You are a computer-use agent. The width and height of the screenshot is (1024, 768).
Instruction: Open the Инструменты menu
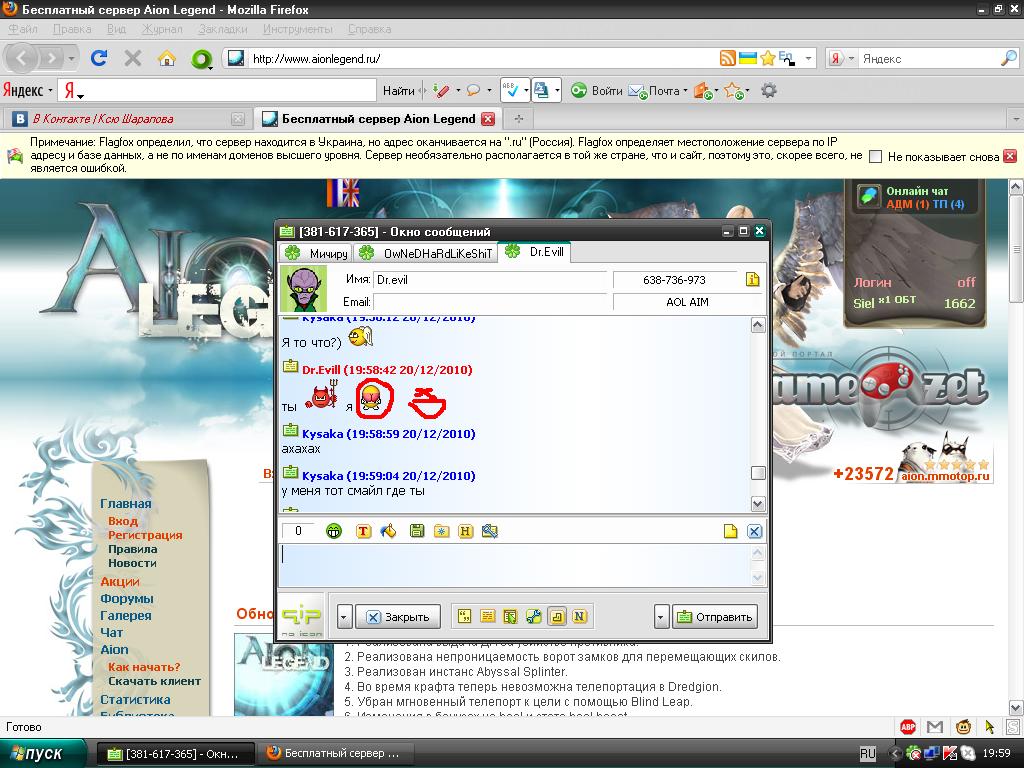click(298, 29)
